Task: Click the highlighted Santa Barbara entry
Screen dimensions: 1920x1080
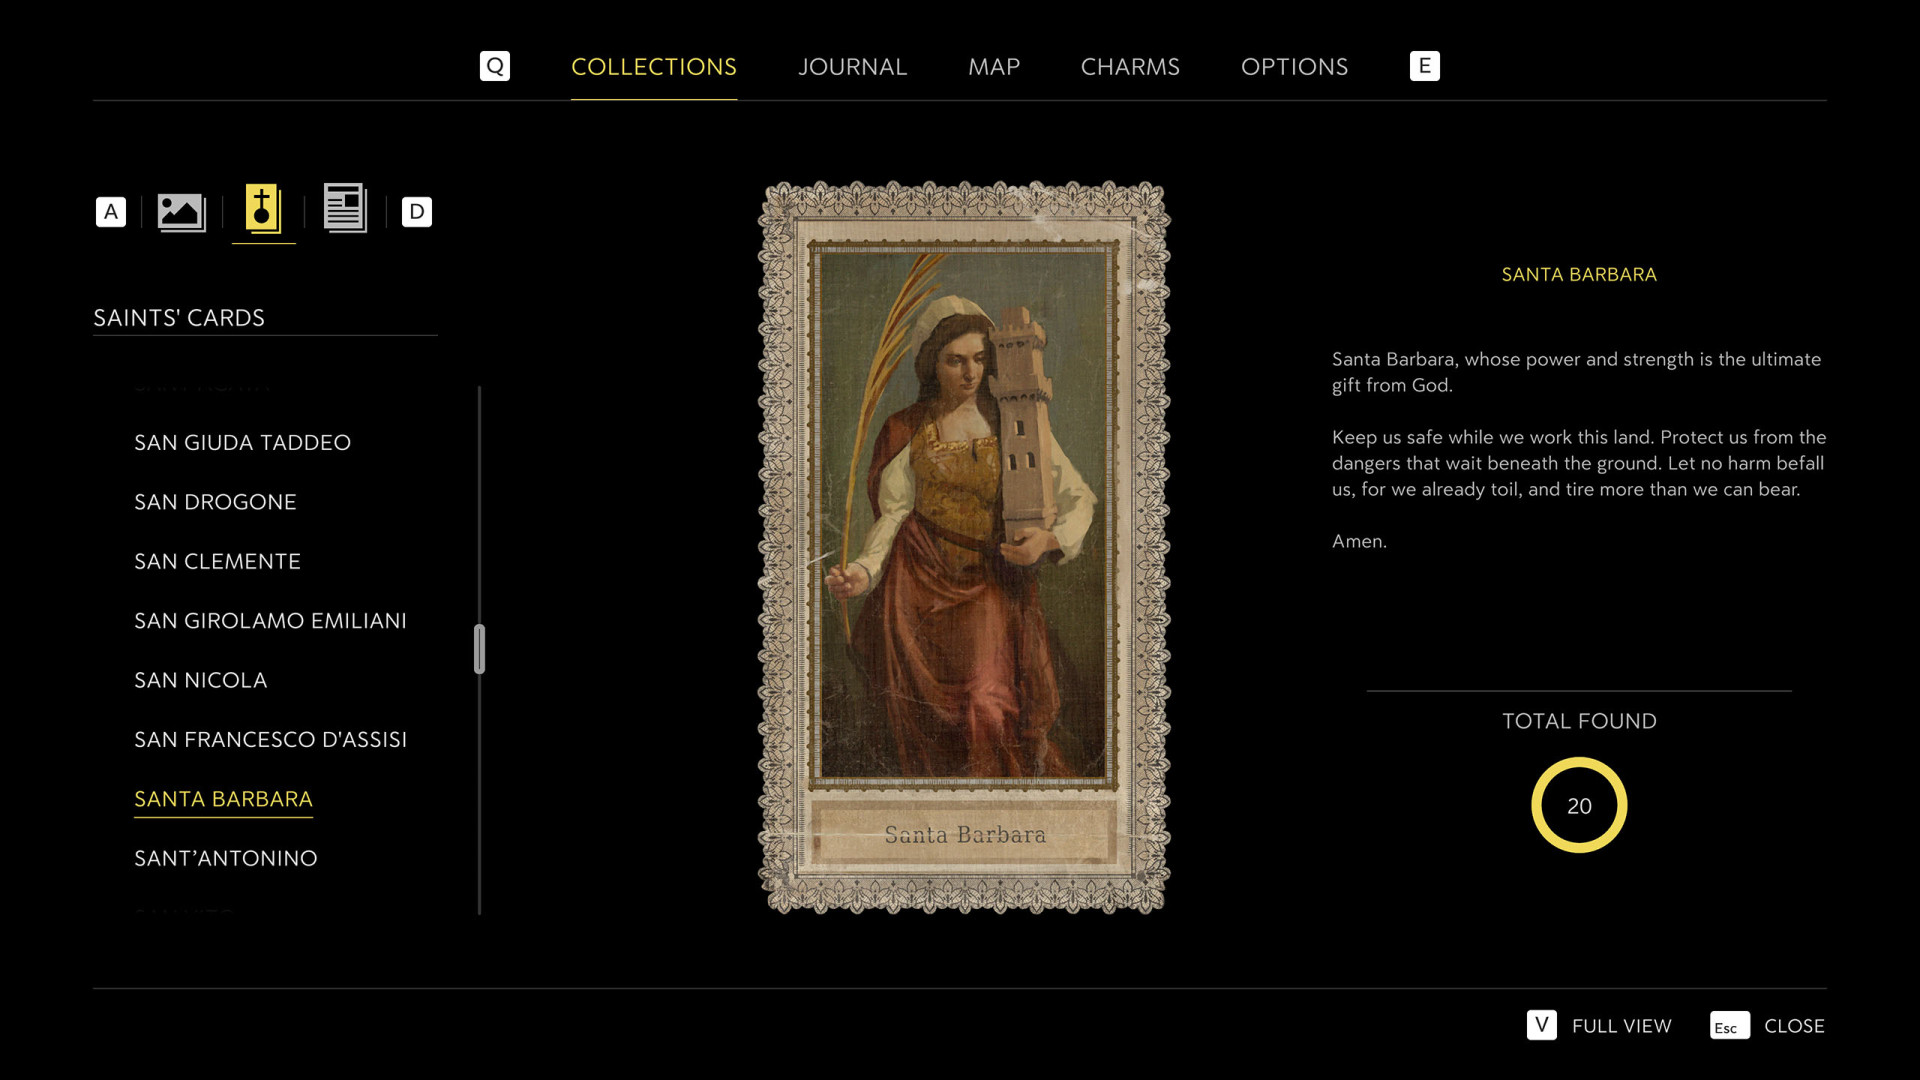Action: click(x=224, y=800)
